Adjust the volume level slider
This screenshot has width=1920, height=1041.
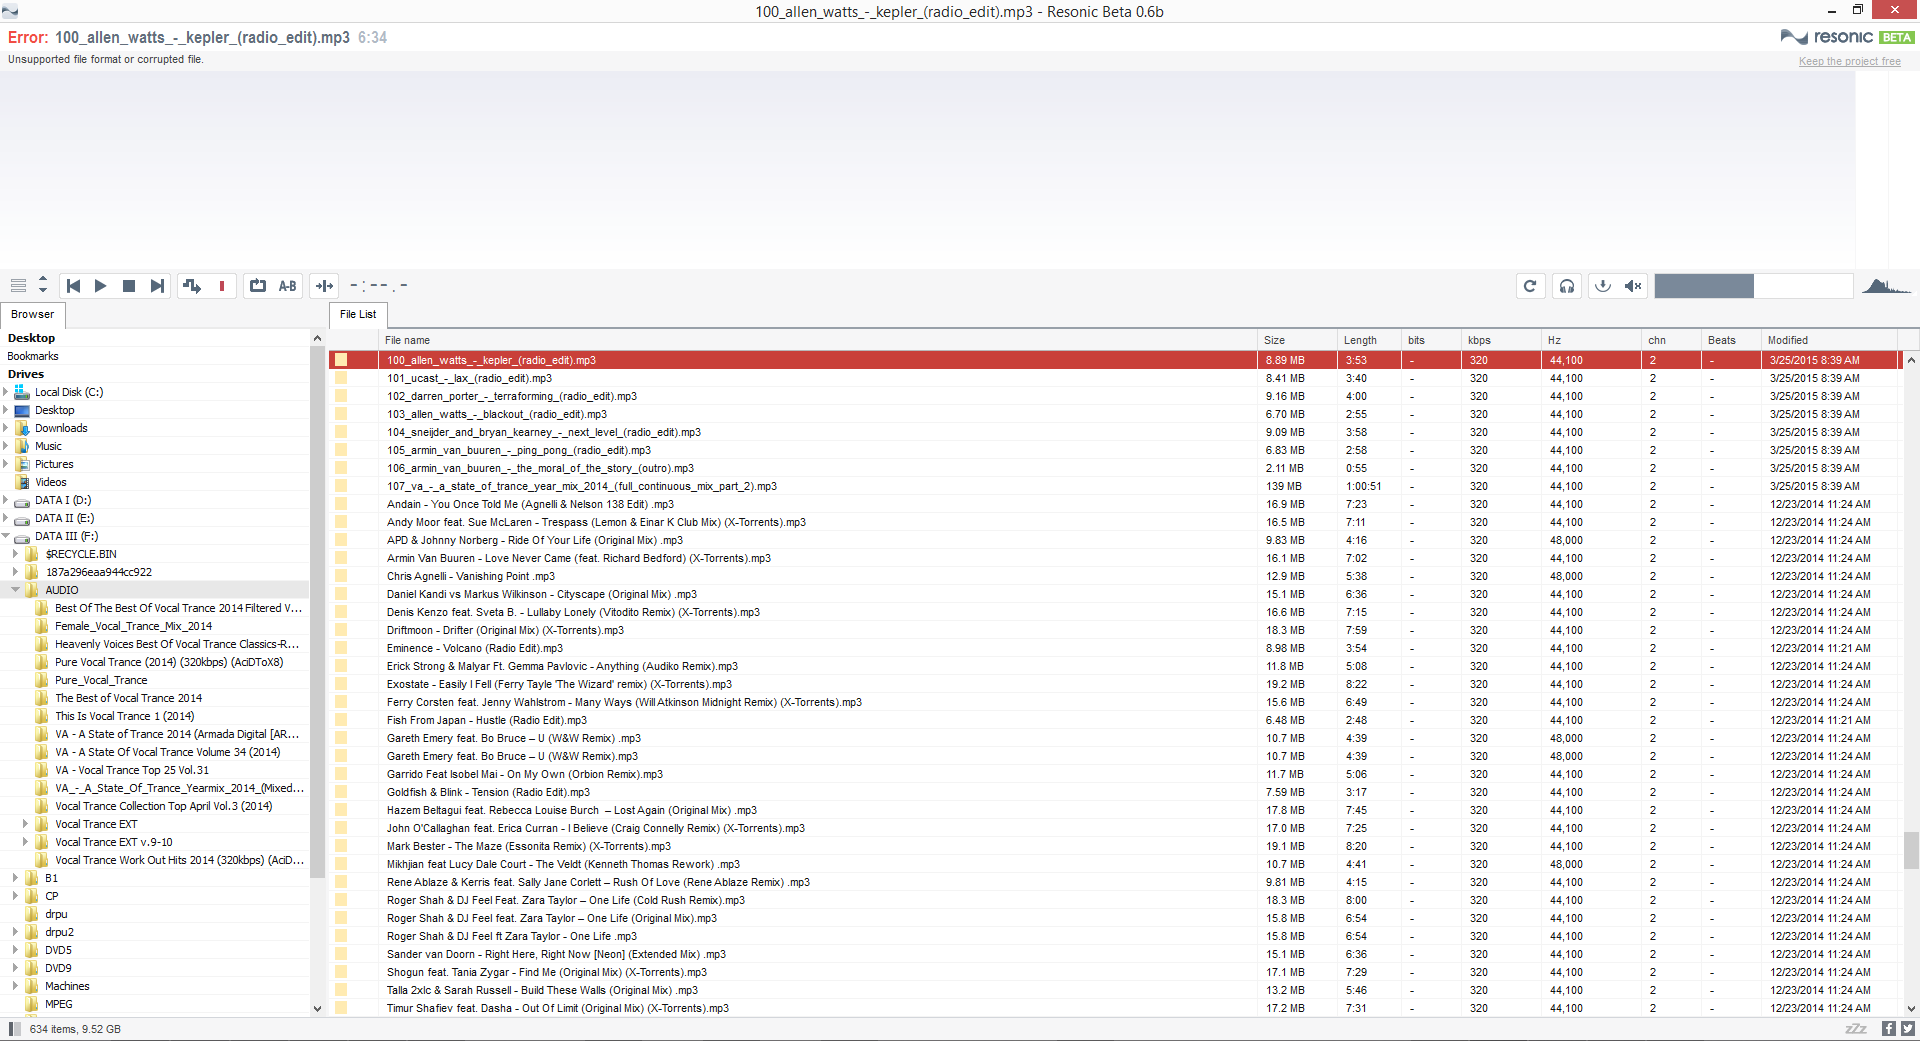(x=1753, y=286)
